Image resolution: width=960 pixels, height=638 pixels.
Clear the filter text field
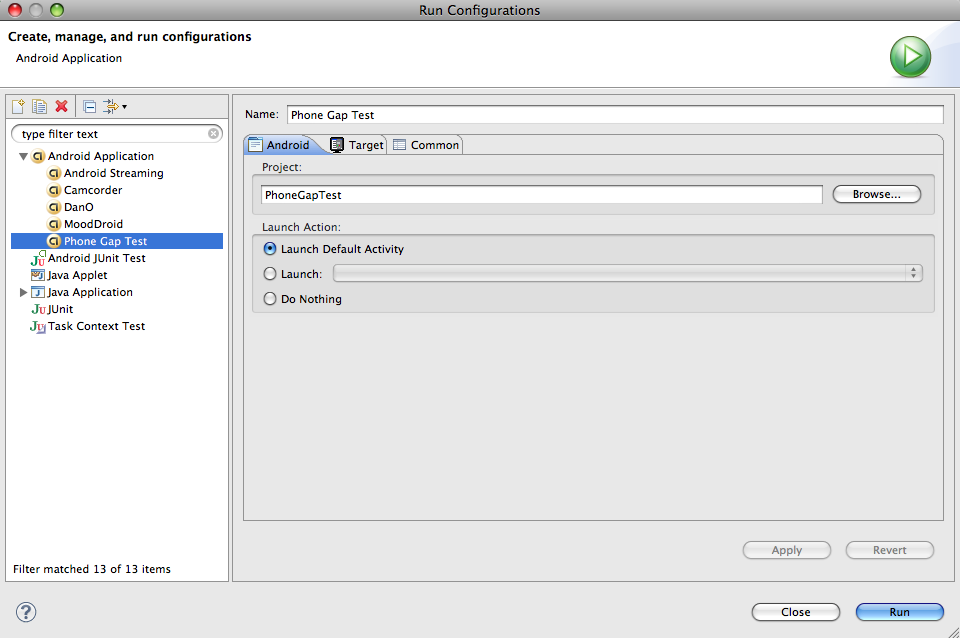[x=213, y=133]
